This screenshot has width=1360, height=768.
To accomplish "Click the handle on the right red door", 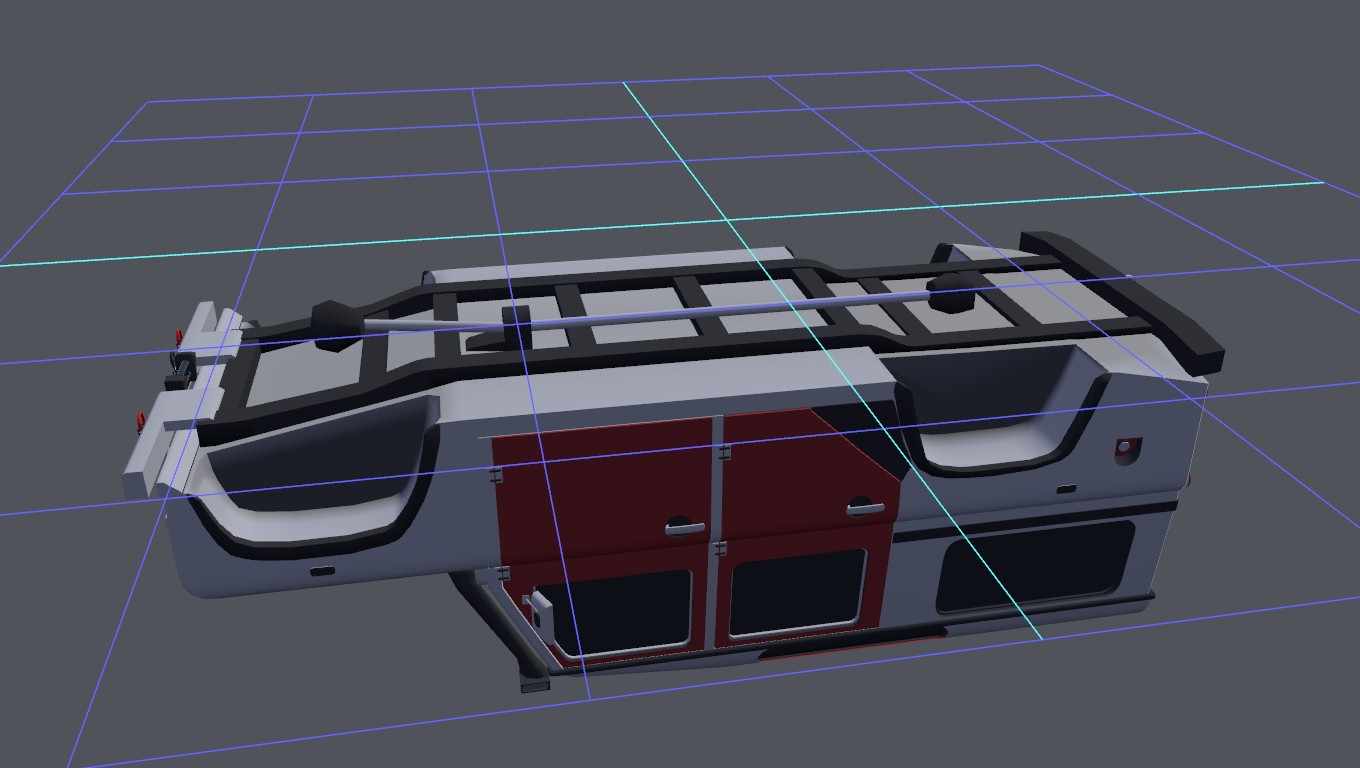I will coord(866,507).
